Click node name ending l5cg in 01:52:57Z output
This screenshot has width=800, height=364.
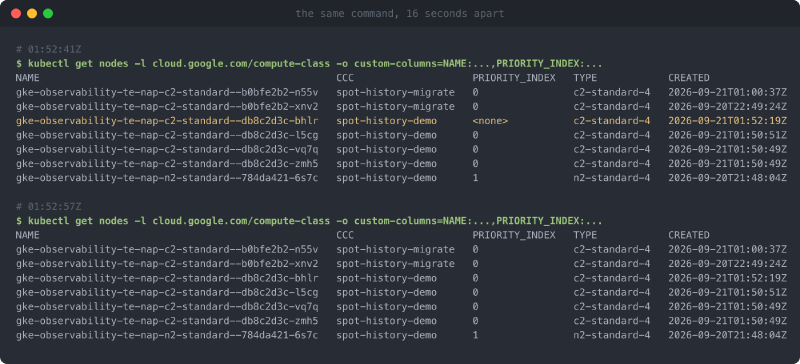click(167, 293)
